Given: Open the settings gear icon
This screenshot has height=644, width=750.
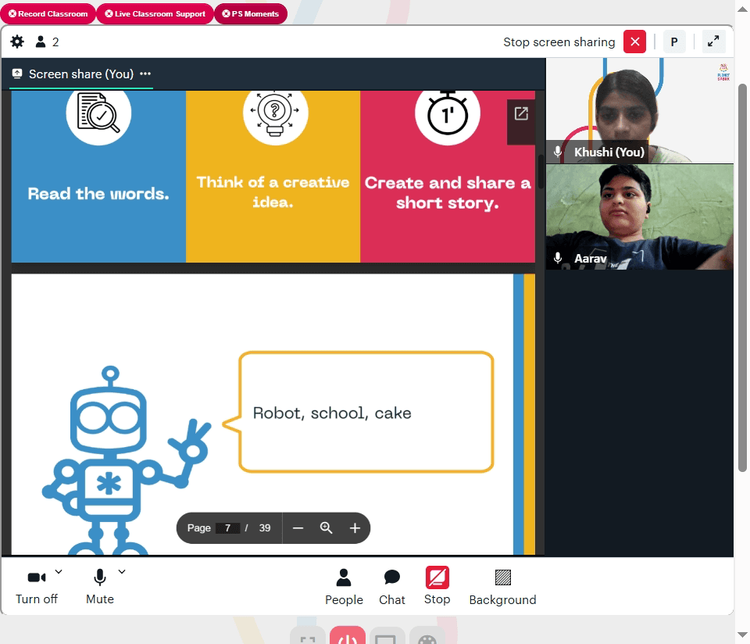Looking at the screenshot, I should [17, 42].
